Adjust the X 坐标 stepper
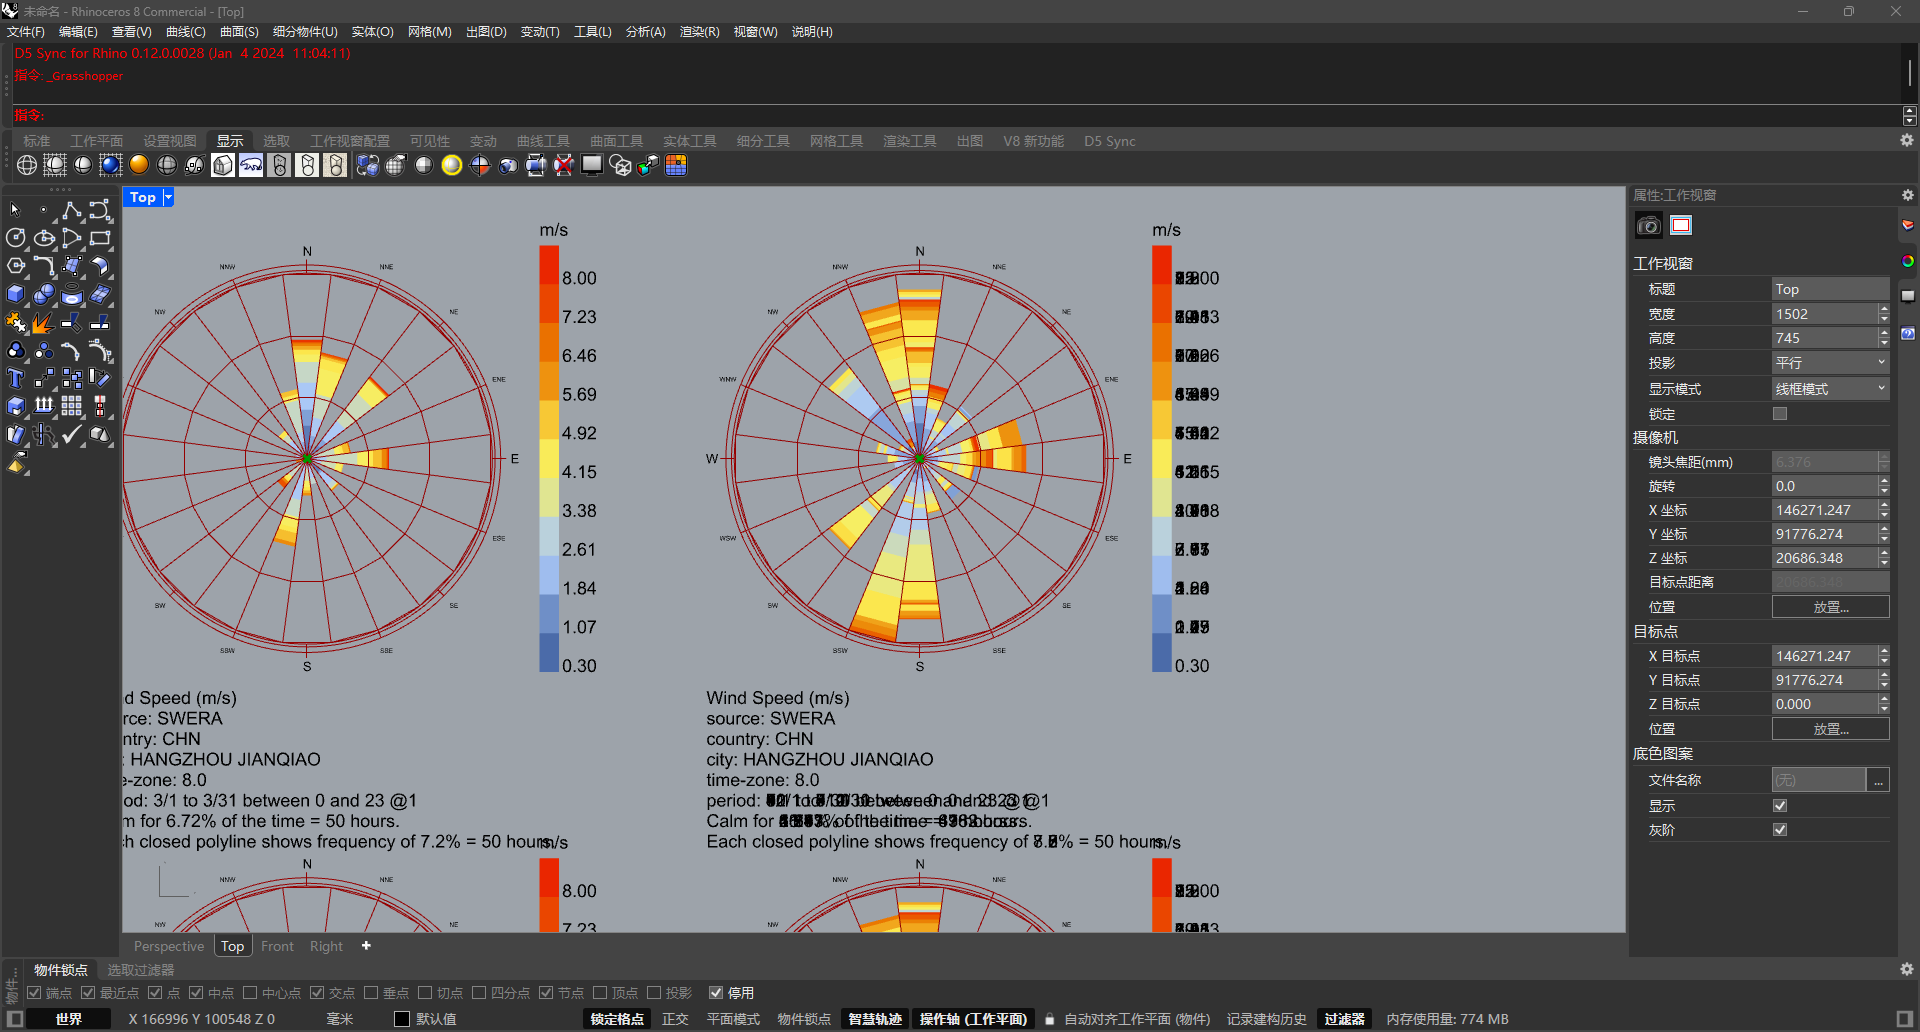Image resolution: width=1920 pixels, height=1032 pixels. pyautogui.click(x=1884, y=510)
